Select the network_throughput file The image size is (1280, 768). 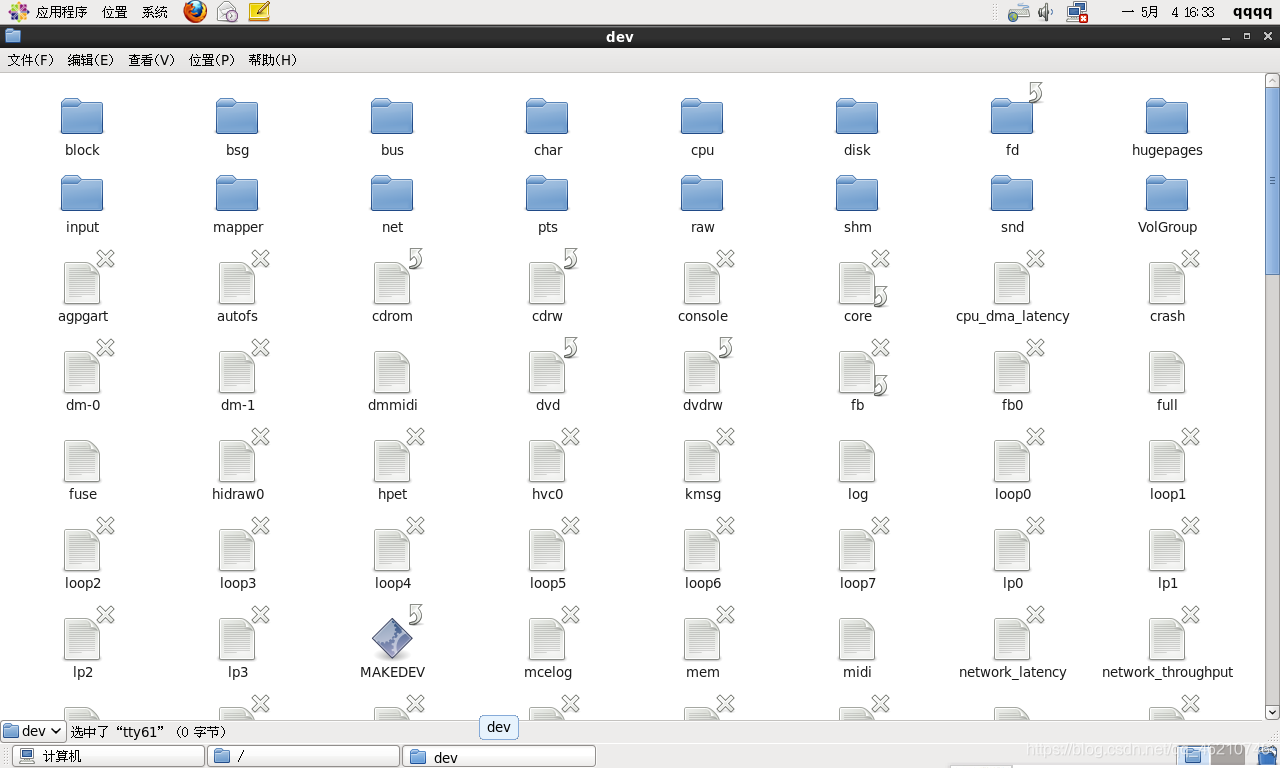coord(1167,639)
